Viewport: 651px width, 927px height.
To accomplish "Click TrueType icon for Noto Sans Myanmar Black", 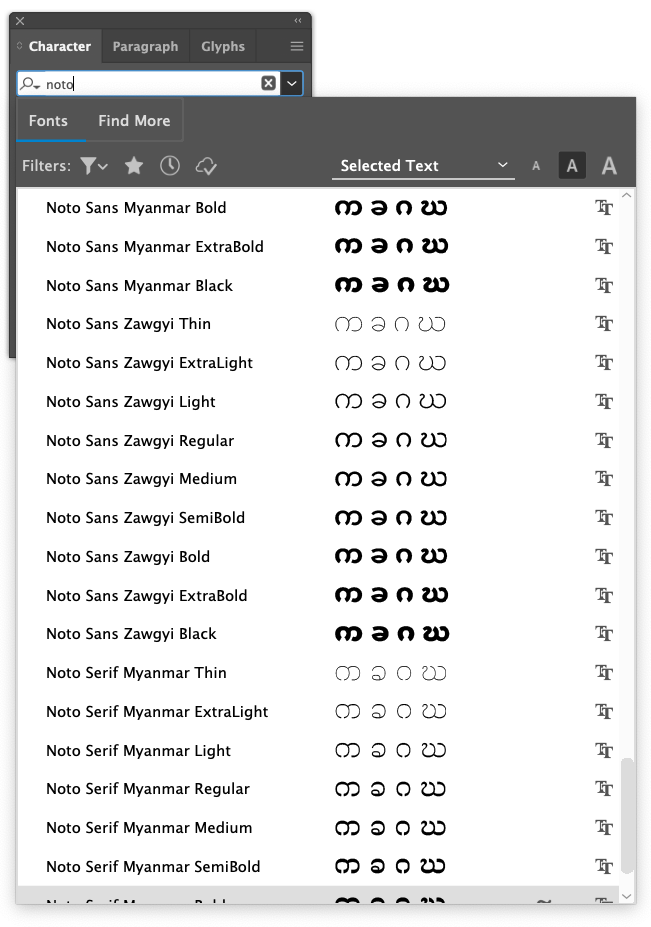I will [x=604, y=286].
